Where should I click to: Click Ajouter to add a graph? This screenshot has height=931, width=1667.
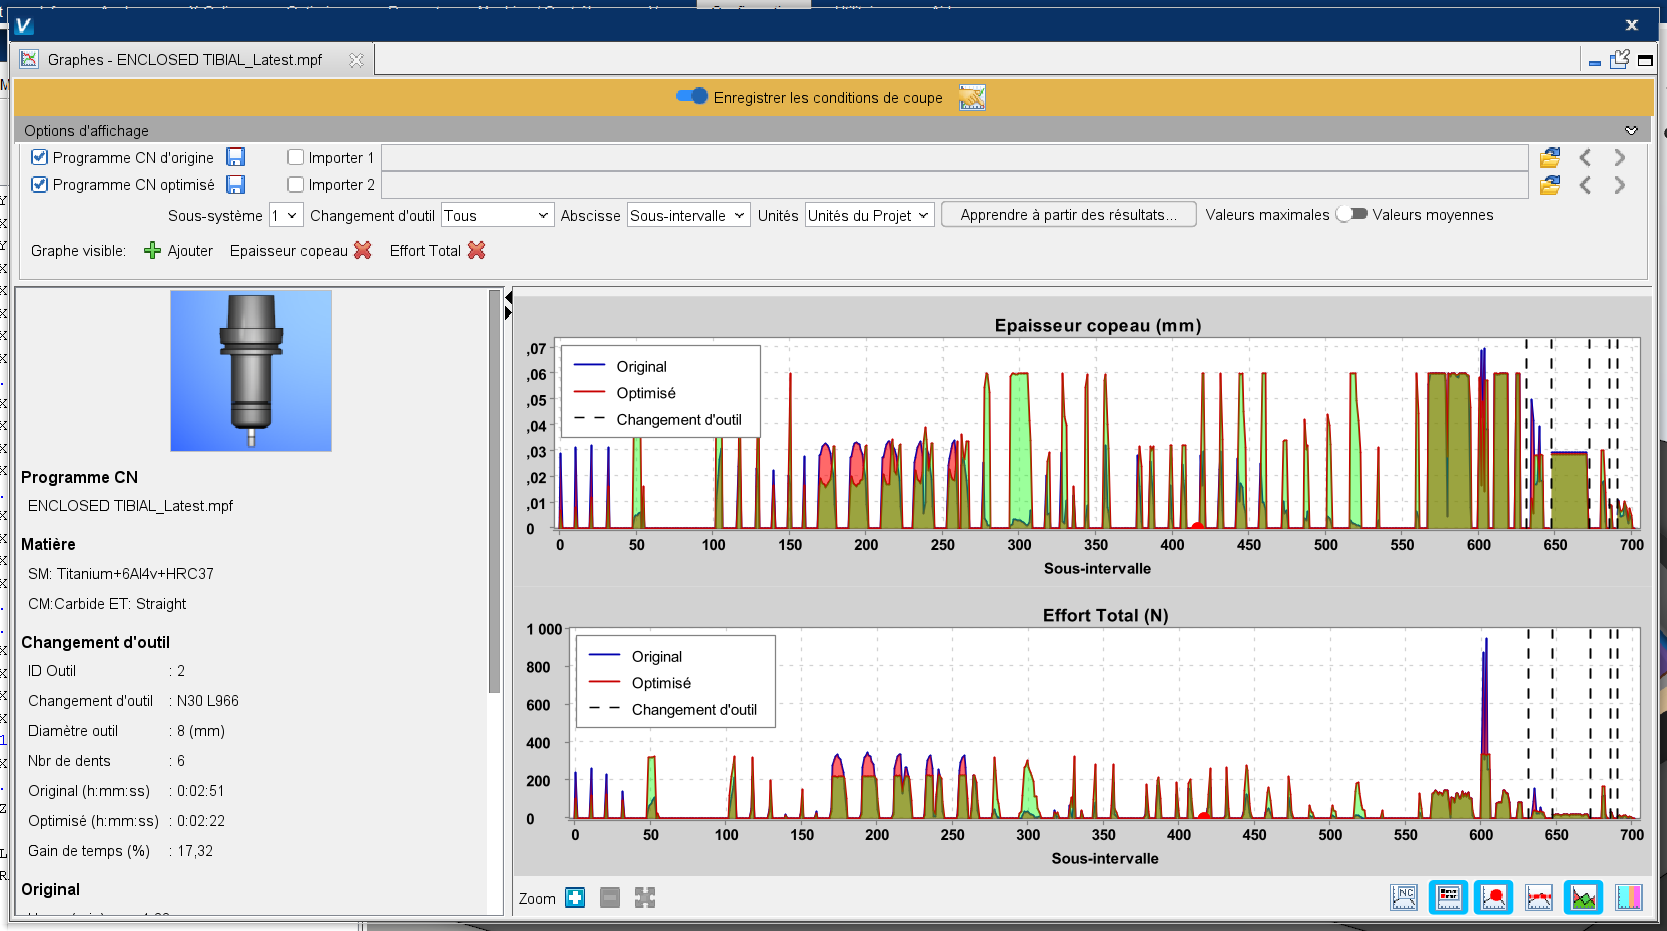179,250
